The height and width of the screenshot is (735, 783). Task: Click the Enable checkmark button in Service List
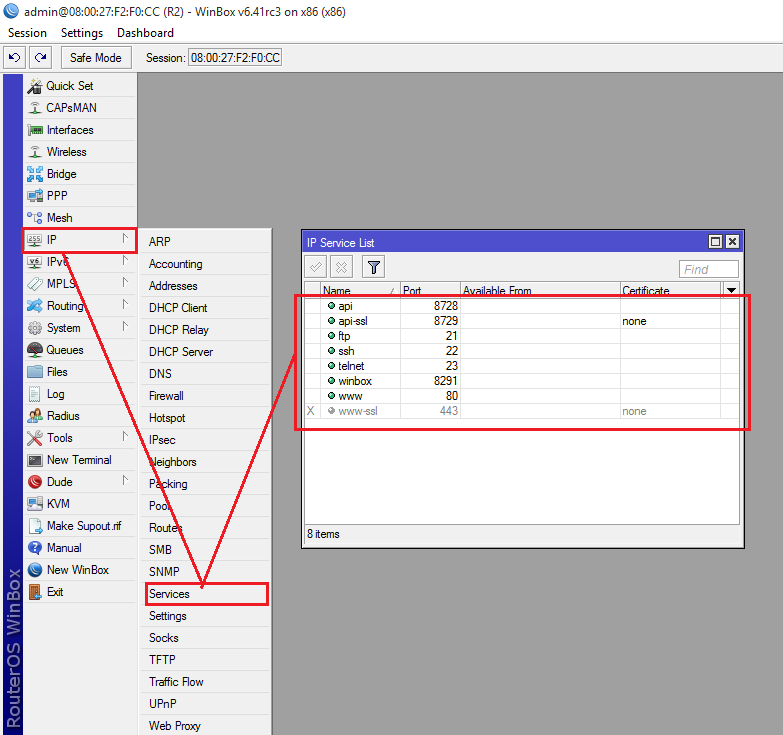pyautogui.click(x=316, y=267)
